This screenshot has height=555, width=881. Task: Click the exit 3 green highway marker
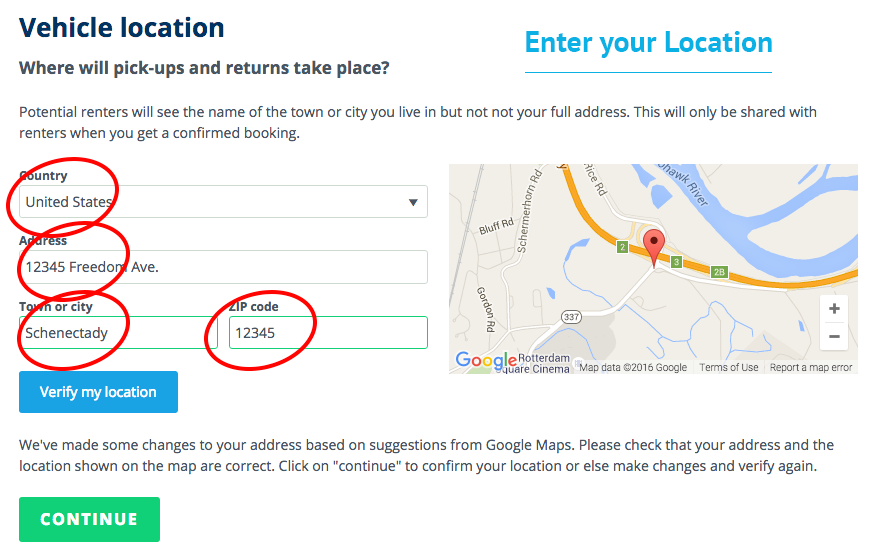(676, 262)
